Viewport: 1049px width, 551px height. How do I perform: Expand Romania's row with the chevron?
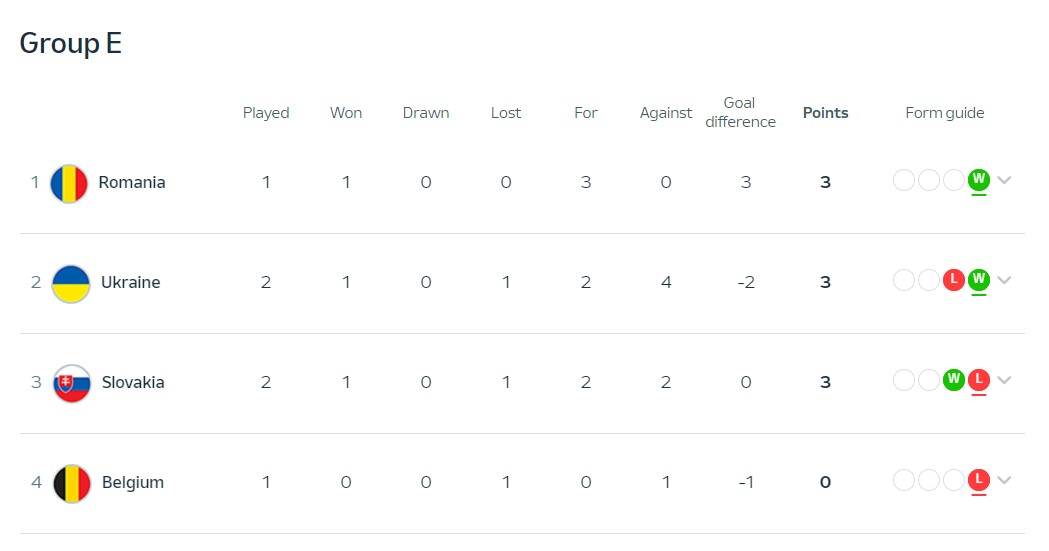[1004, 180]
